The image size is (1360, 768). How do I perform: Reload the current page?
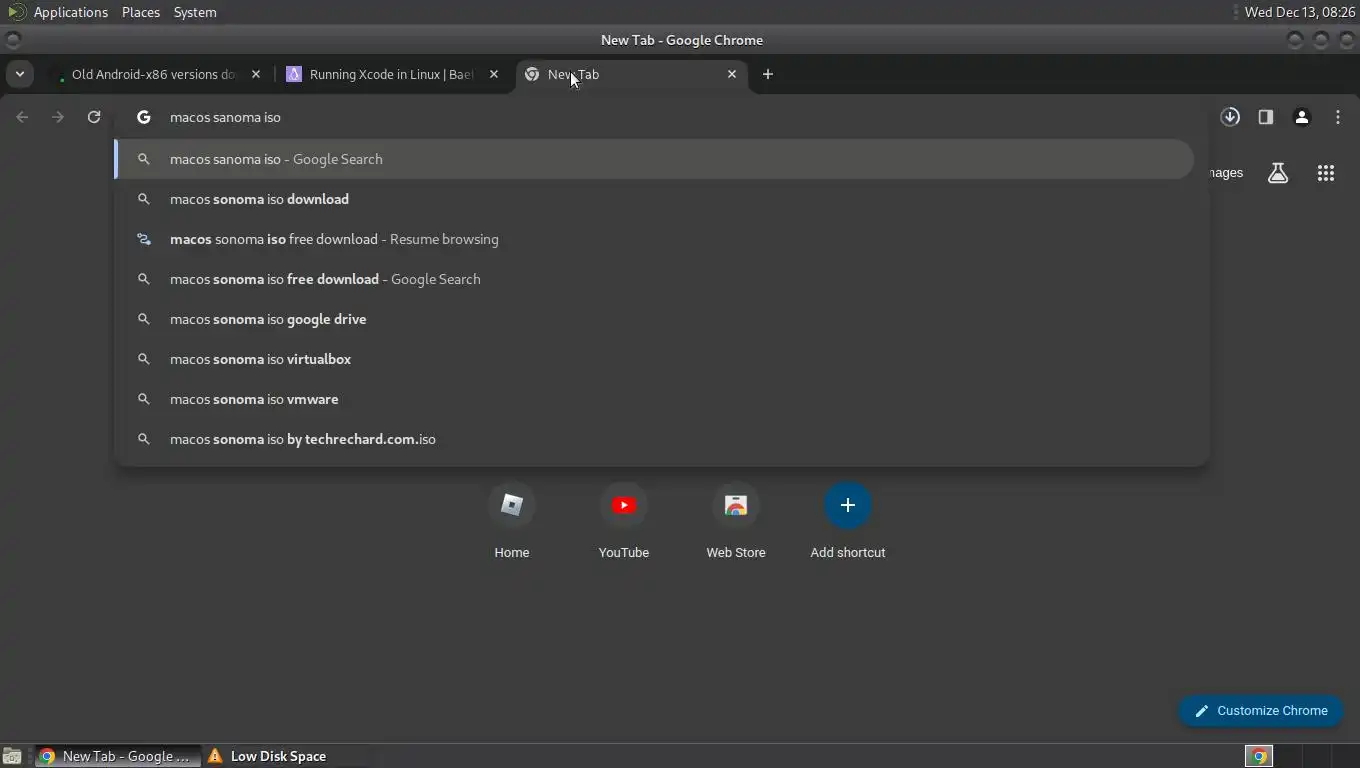pos(94,117)
